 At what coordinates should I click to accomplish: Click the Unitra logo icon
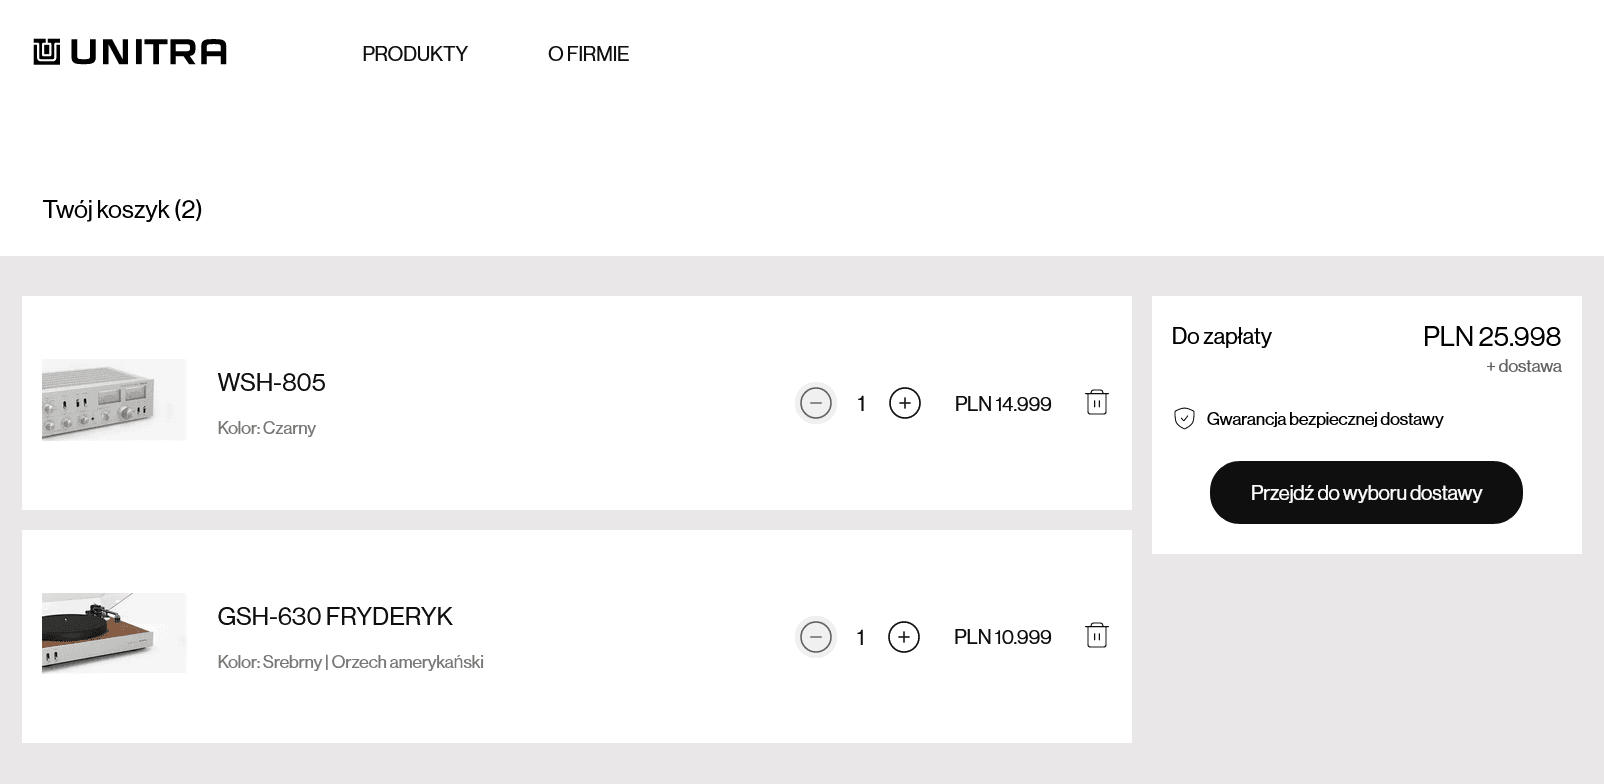pos(47,52)
